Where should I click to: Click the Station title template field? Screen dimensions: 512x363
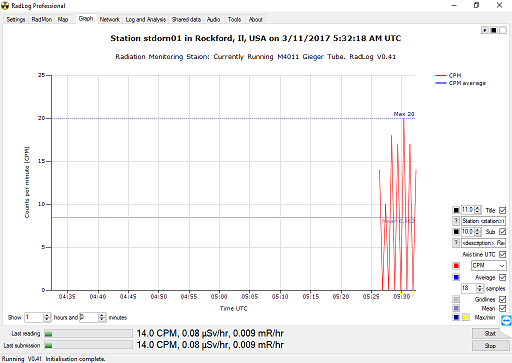click(x=483, y=221)
